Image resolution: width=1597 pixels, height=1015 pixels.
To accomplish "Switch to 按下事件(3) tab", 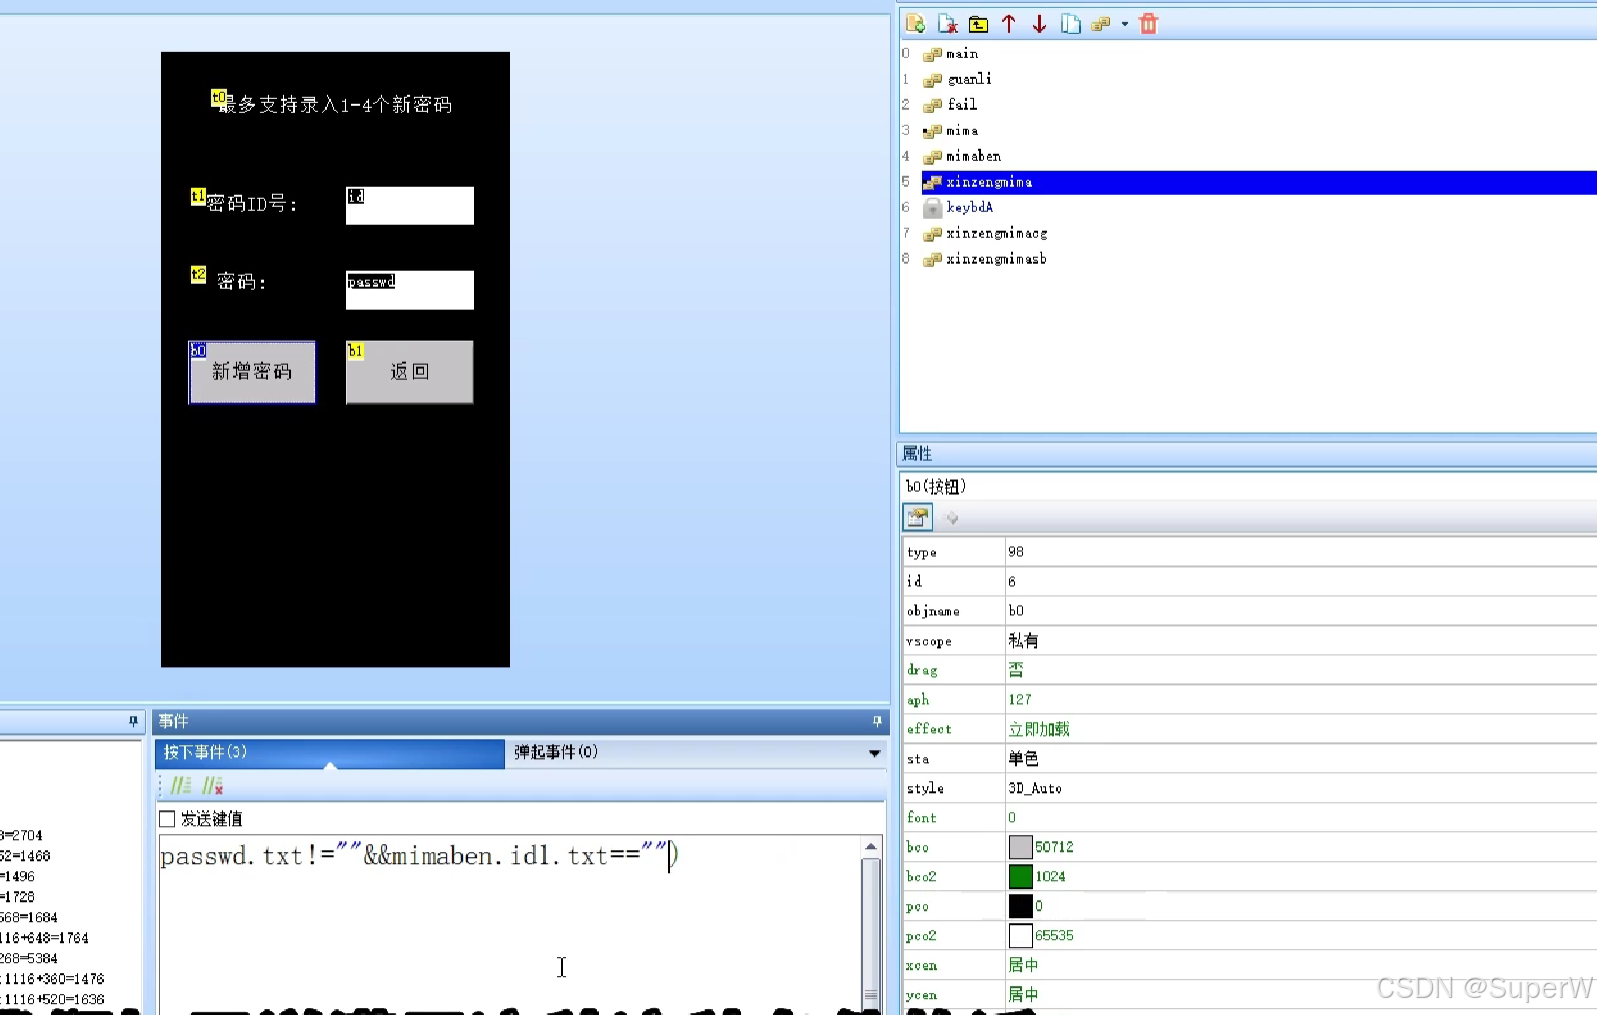I will tap(330, 753).
